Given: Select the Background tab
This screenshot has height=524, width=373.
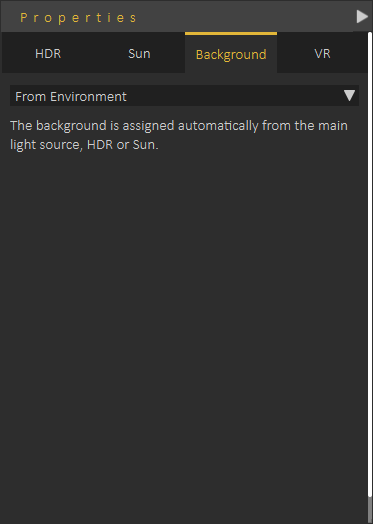Looking at the screenshot, I should coord(231,54).
